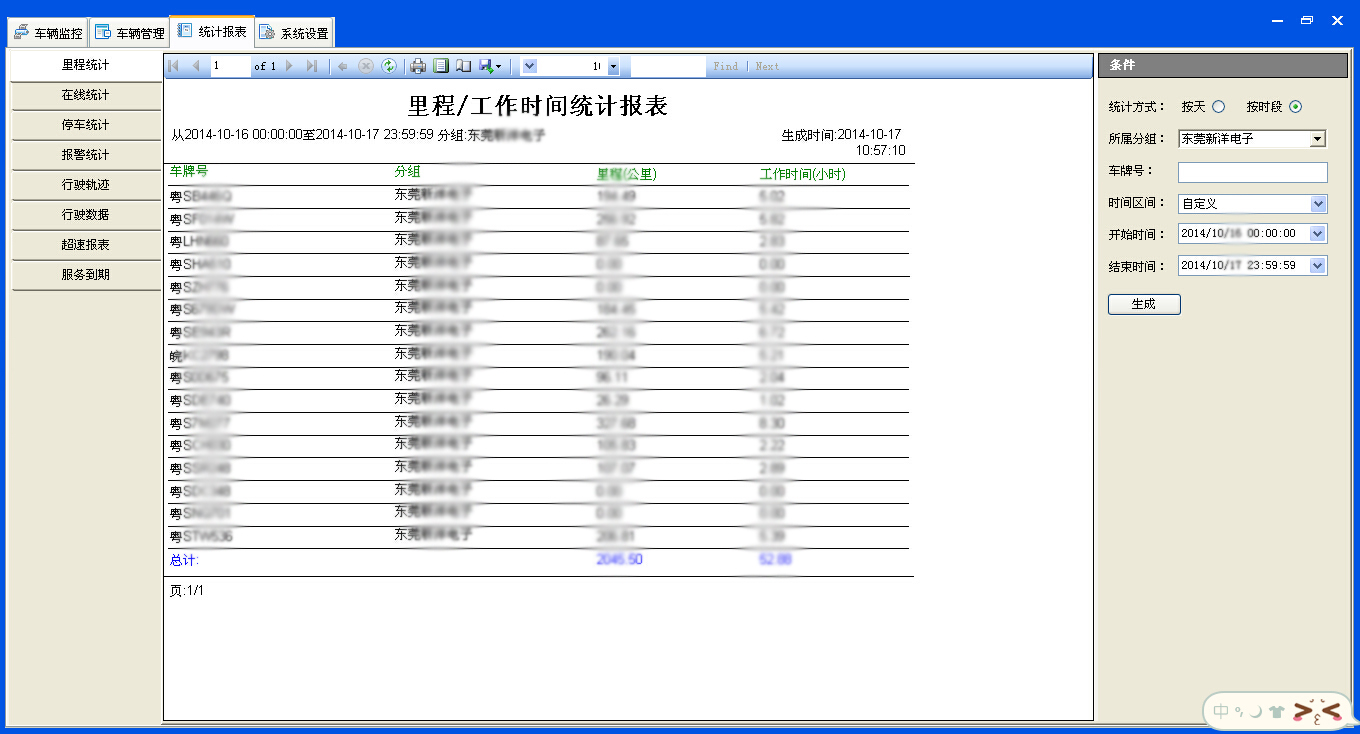Open the 系统设置 tab
1360x734 pixels.
point(294,33)
